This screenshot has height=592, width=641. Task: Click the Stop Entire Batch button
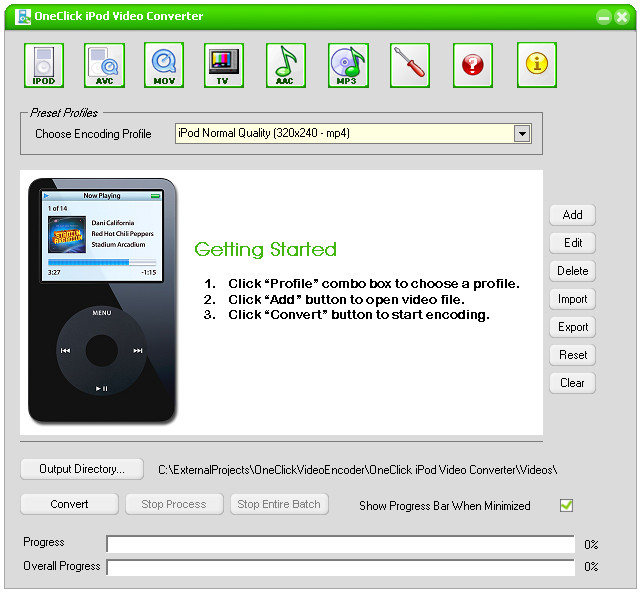pos(279,504)
